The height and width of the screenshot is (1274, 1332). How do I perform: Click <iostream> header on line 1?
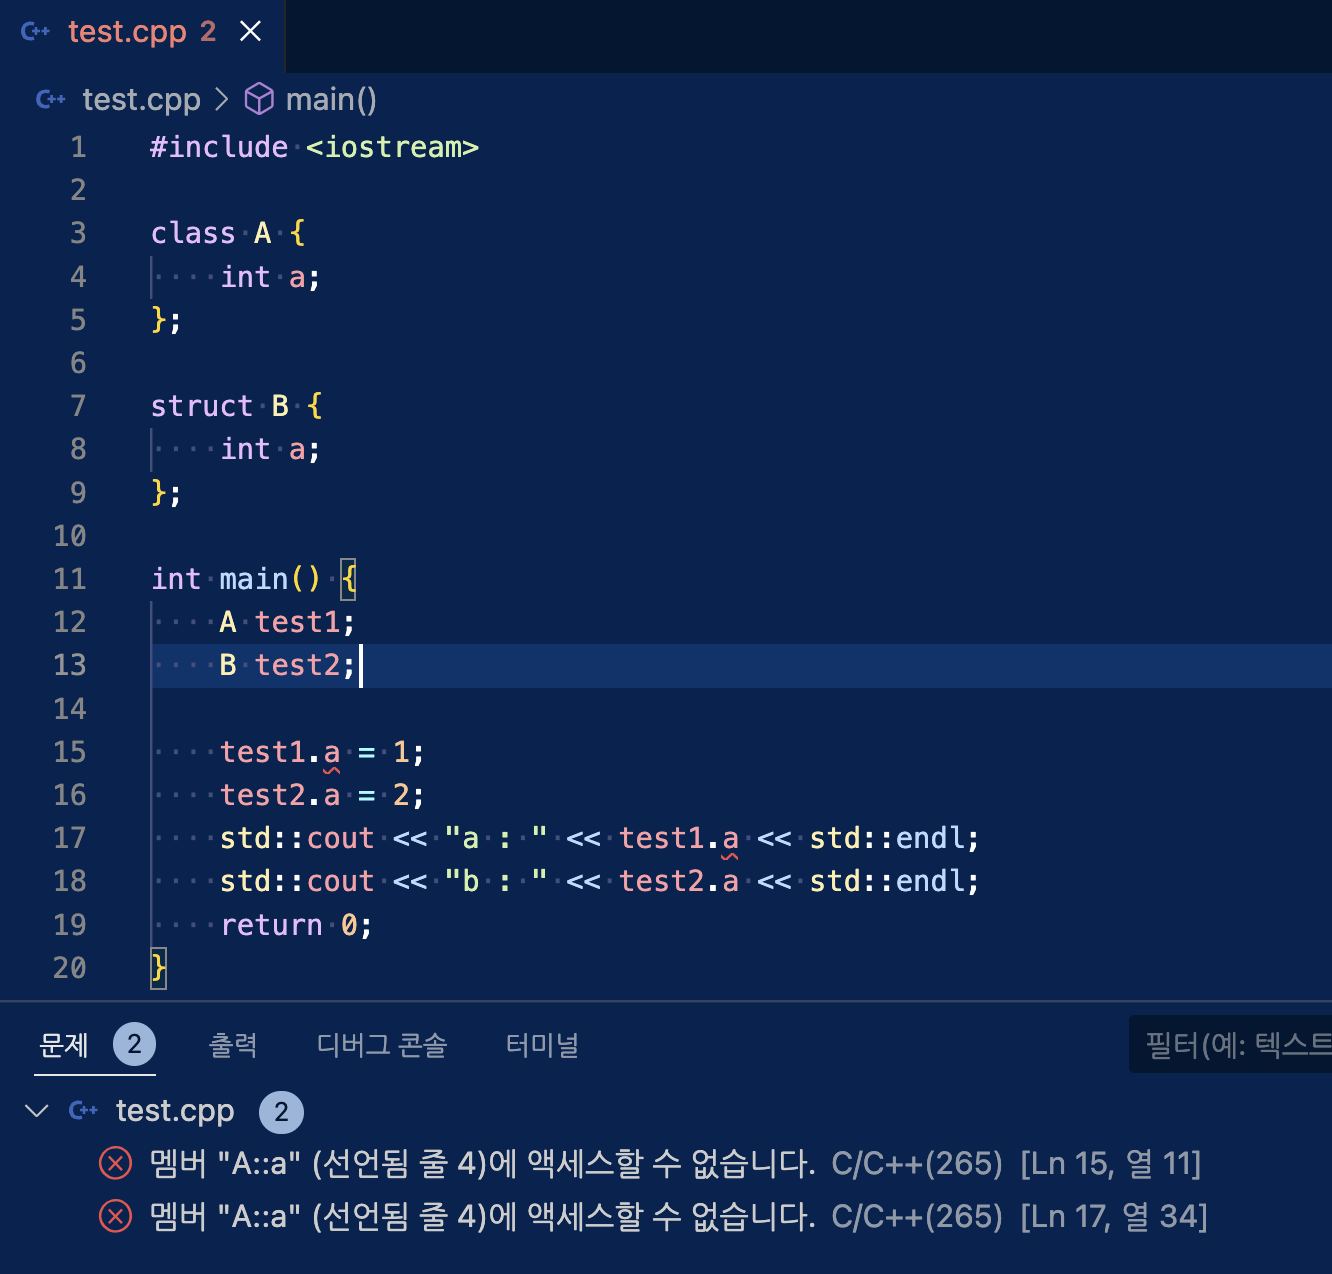point(392,148)
